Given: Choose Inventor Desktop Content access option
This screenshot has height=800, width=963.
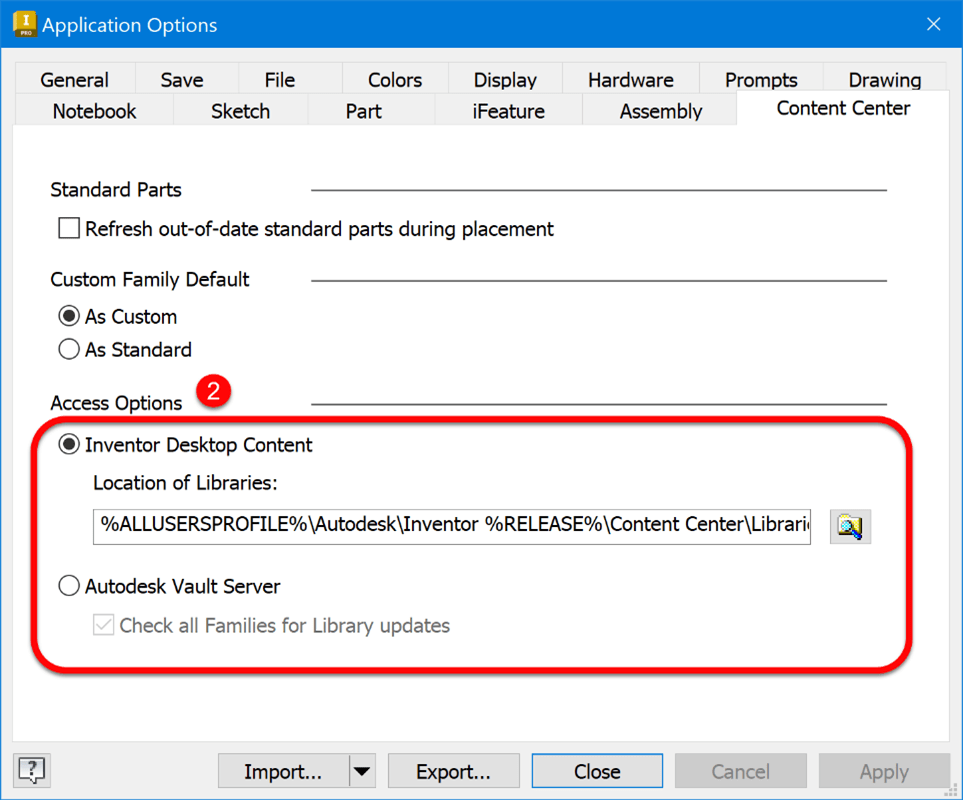Looking at the screenshot, I should (x=69, y=444).
